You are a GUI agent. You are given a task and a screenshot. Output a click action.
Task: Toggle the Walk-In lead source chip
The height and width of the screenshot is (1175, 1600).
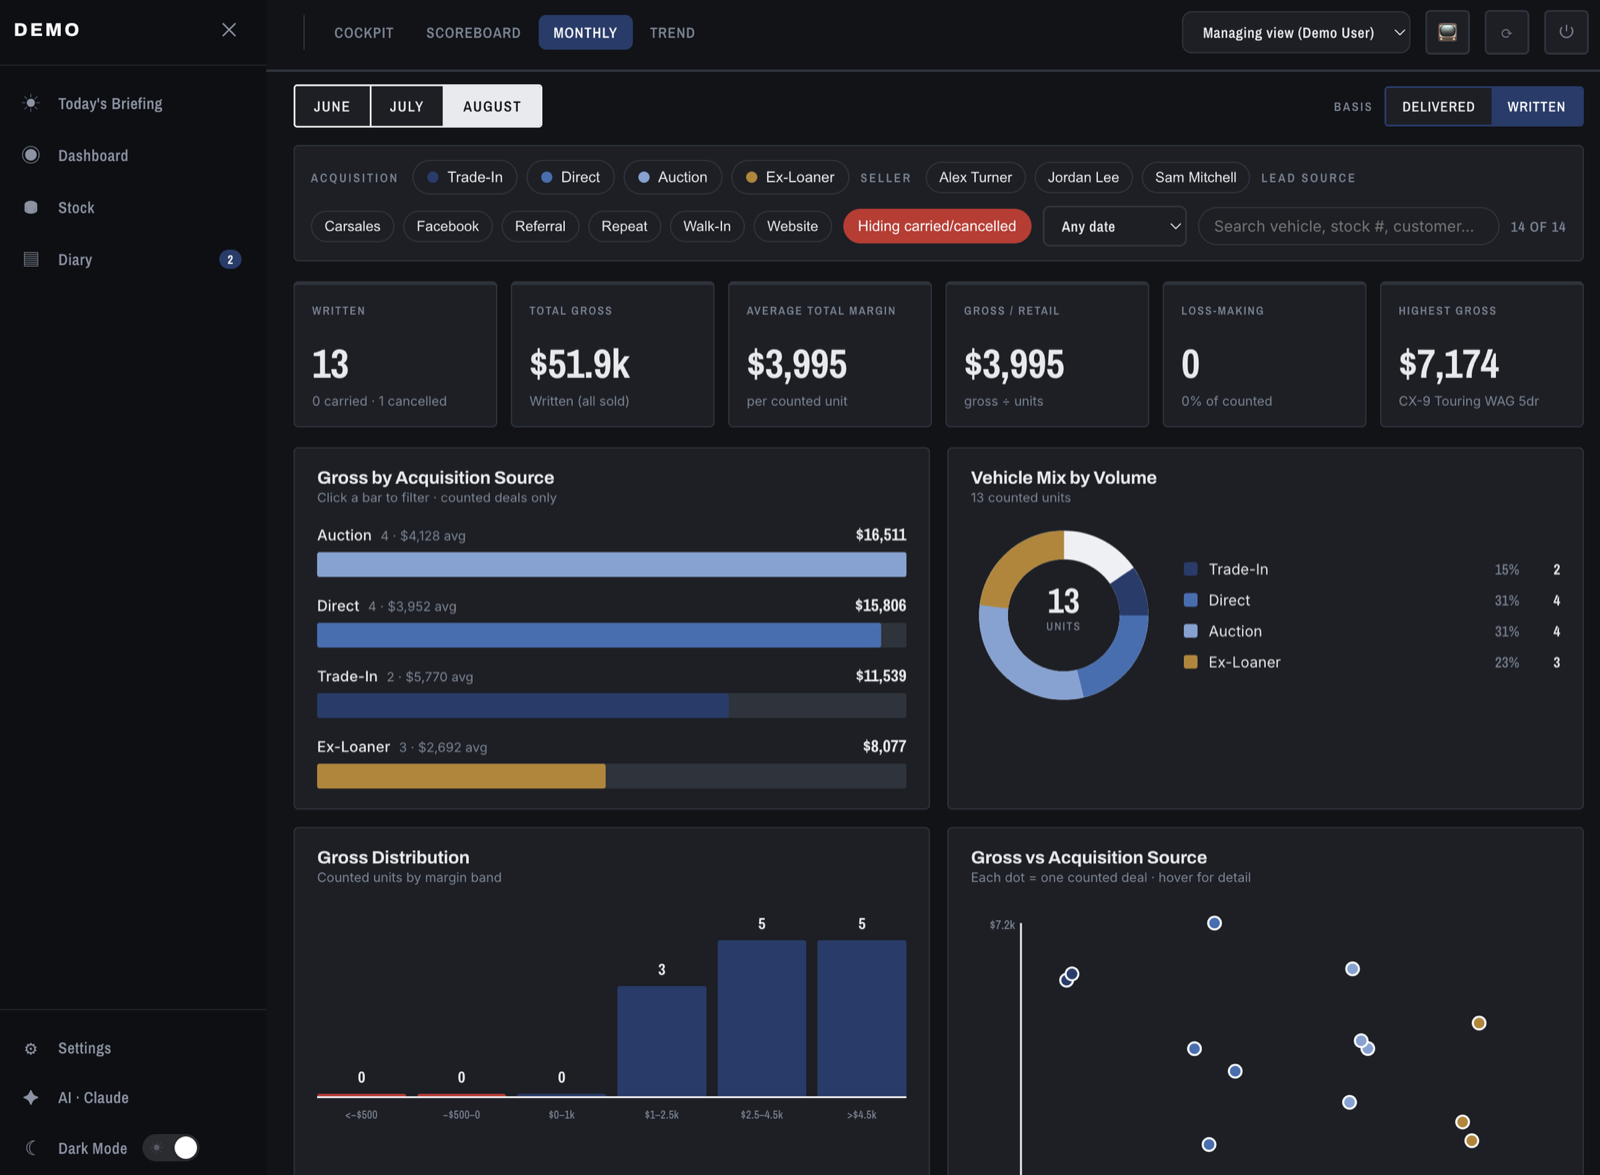[707, 226]
